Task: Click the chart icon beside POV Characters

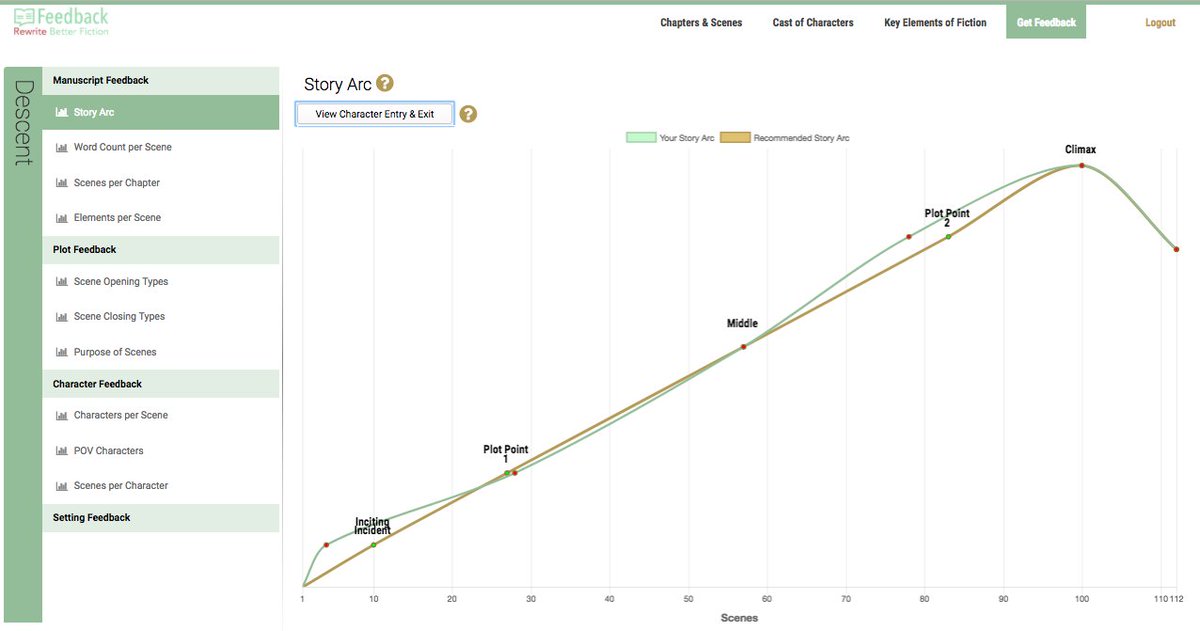Action: (62, 451)
